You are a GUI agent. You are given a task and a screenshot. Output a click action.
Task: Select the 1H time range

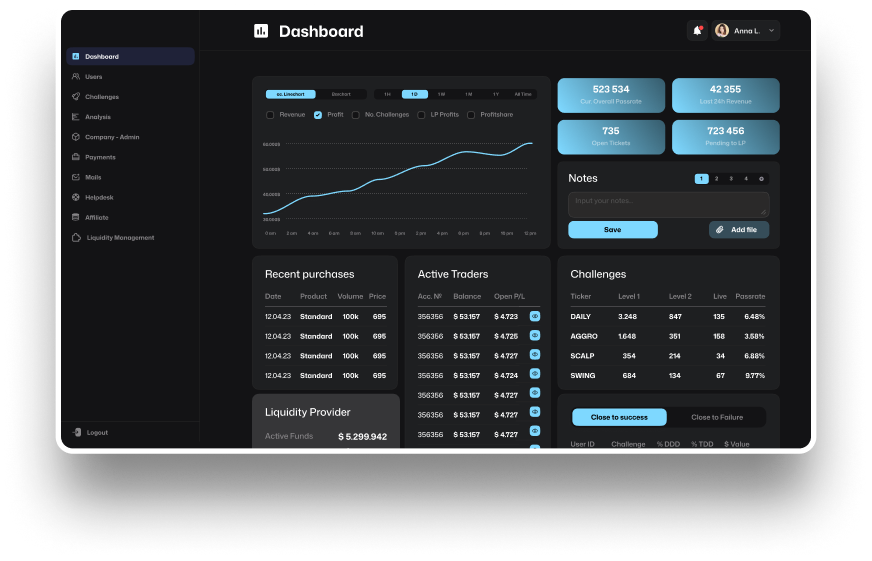tap(388, 95)
